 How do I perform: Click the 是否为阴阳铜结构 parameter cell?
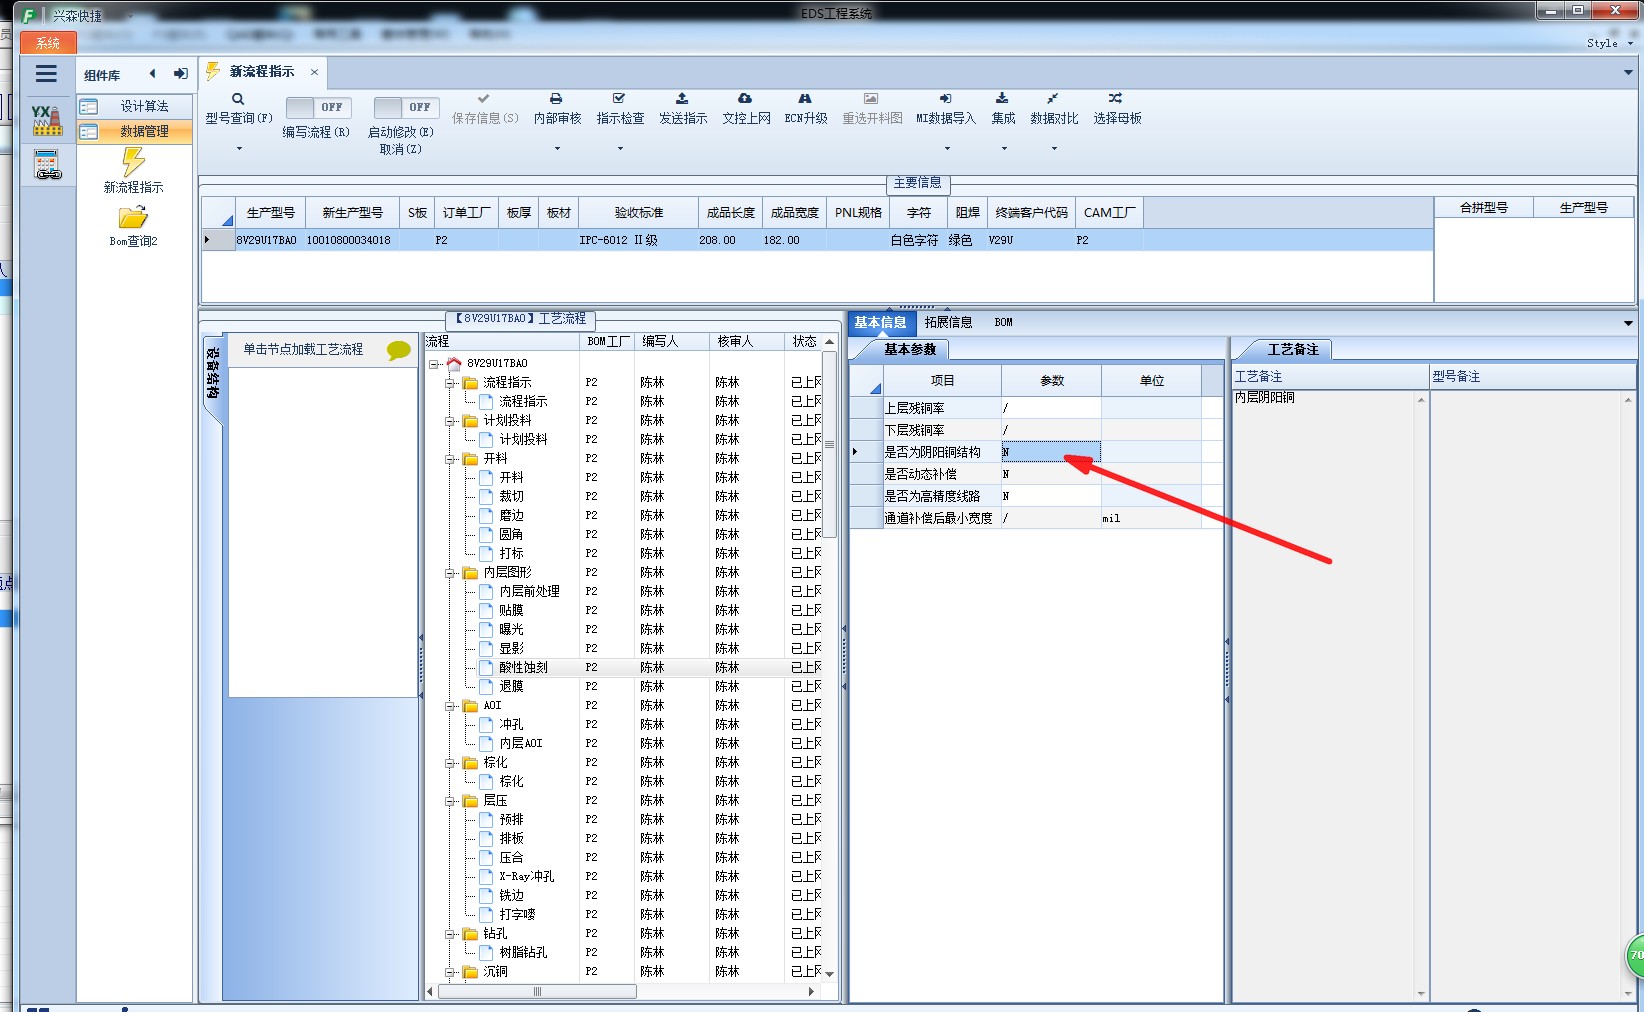(x=1051, y=452)
